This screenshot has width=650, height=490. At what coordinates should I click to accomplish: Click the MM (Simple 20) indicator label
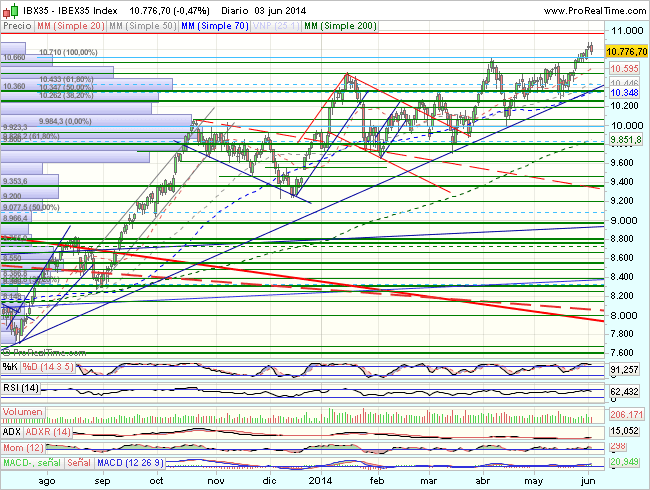[x=70, y=26]
